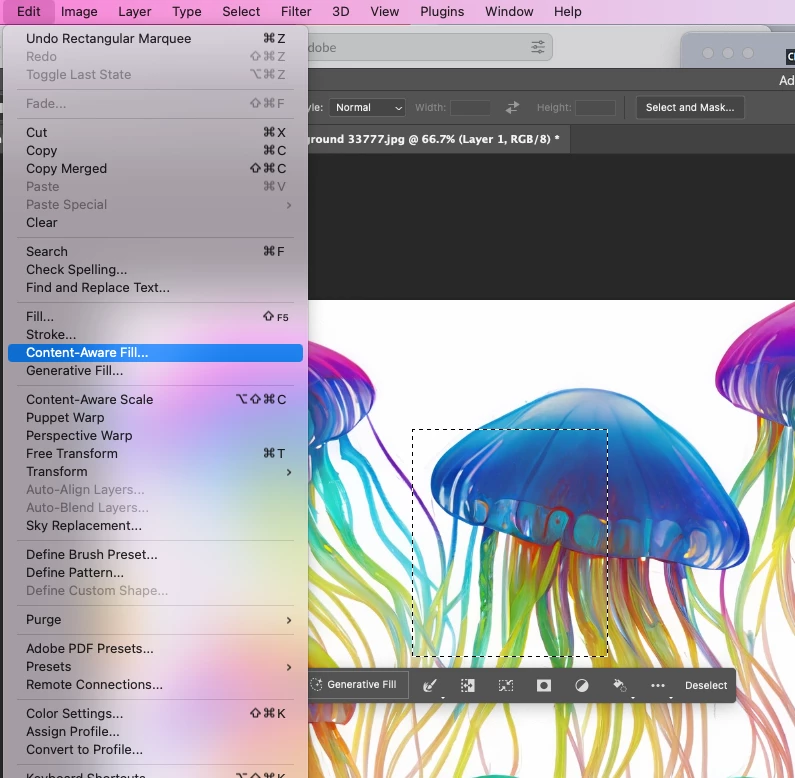Screen dimensions: 795x778
Task: Open the View menu
Action: [384, 11]
